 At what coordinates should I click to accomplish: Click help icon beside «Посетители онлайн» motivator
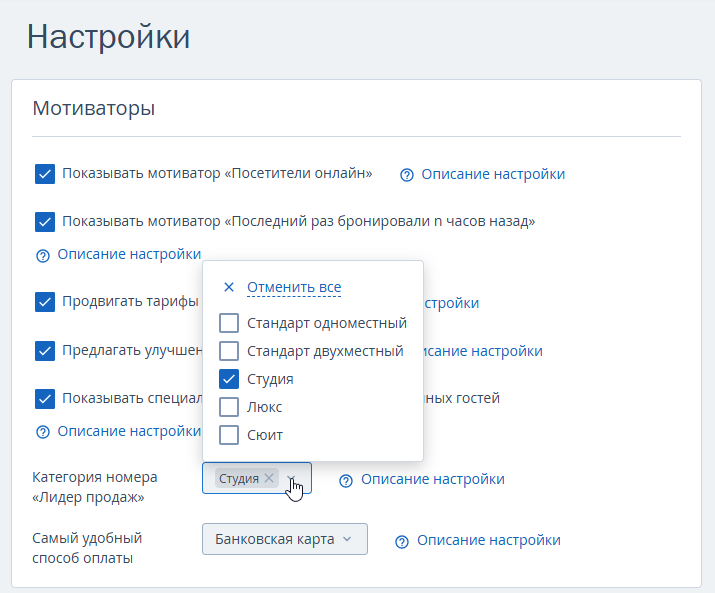[406, 175]
